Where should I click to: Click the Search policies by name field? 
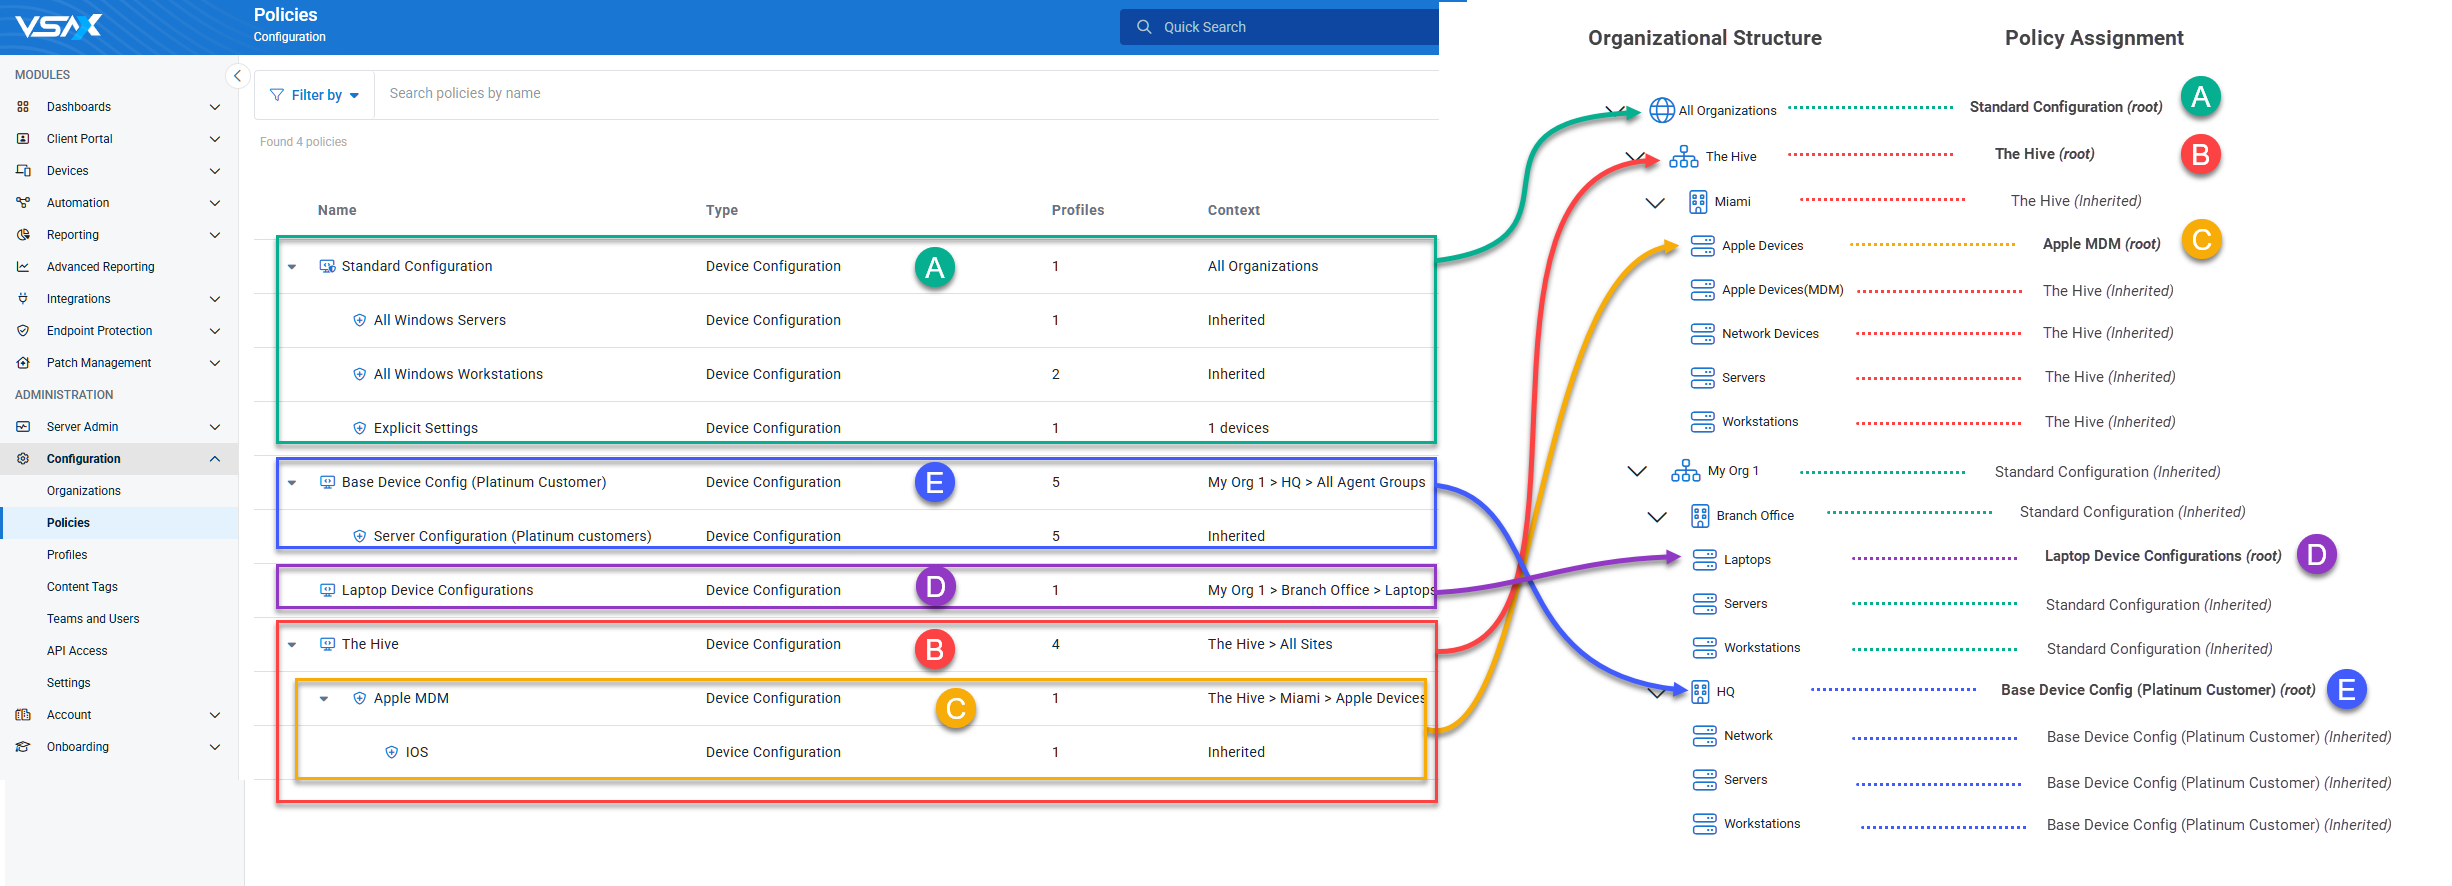click(x=906, y=94)
